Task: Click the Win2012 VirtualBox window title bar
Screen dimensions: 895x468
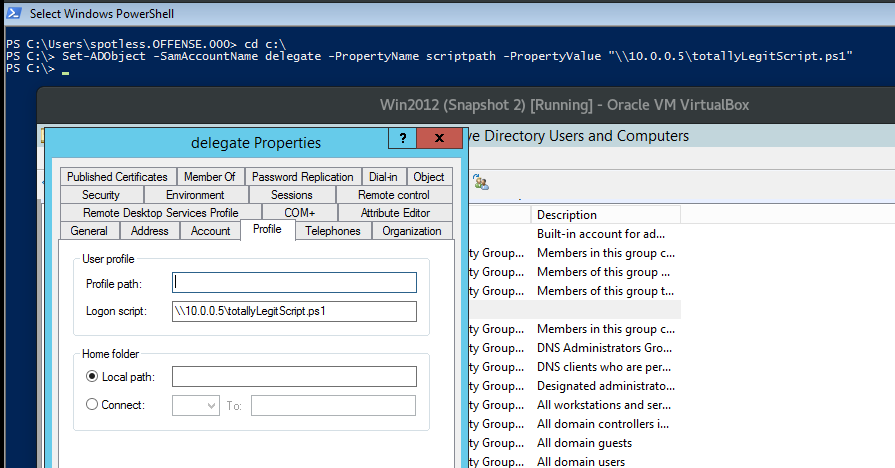Action: point(564,105)
